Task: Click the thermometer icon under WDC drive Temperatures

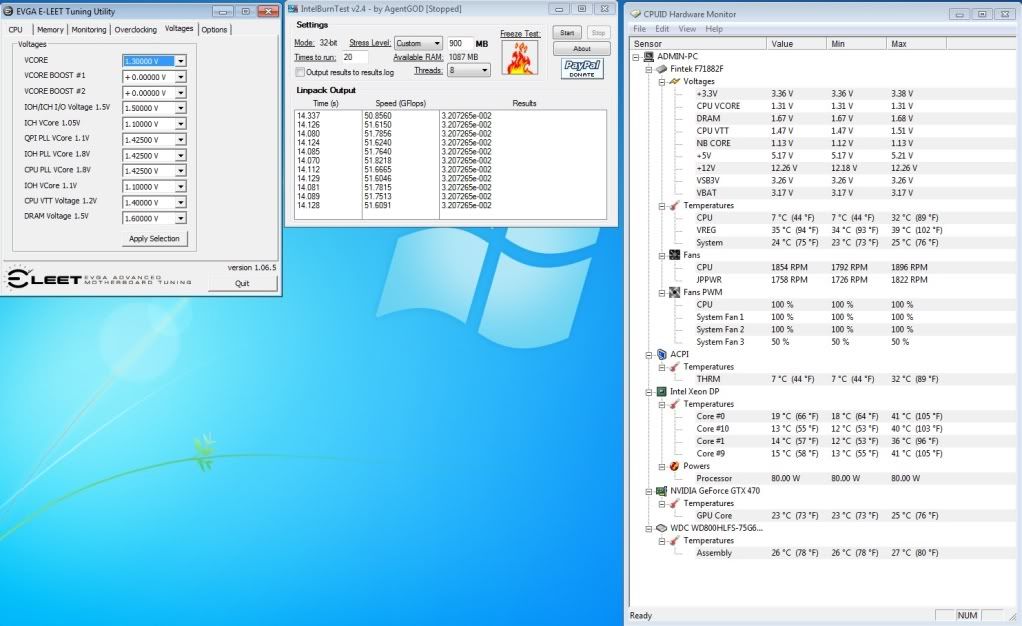Action: click(x=675, y=541)
